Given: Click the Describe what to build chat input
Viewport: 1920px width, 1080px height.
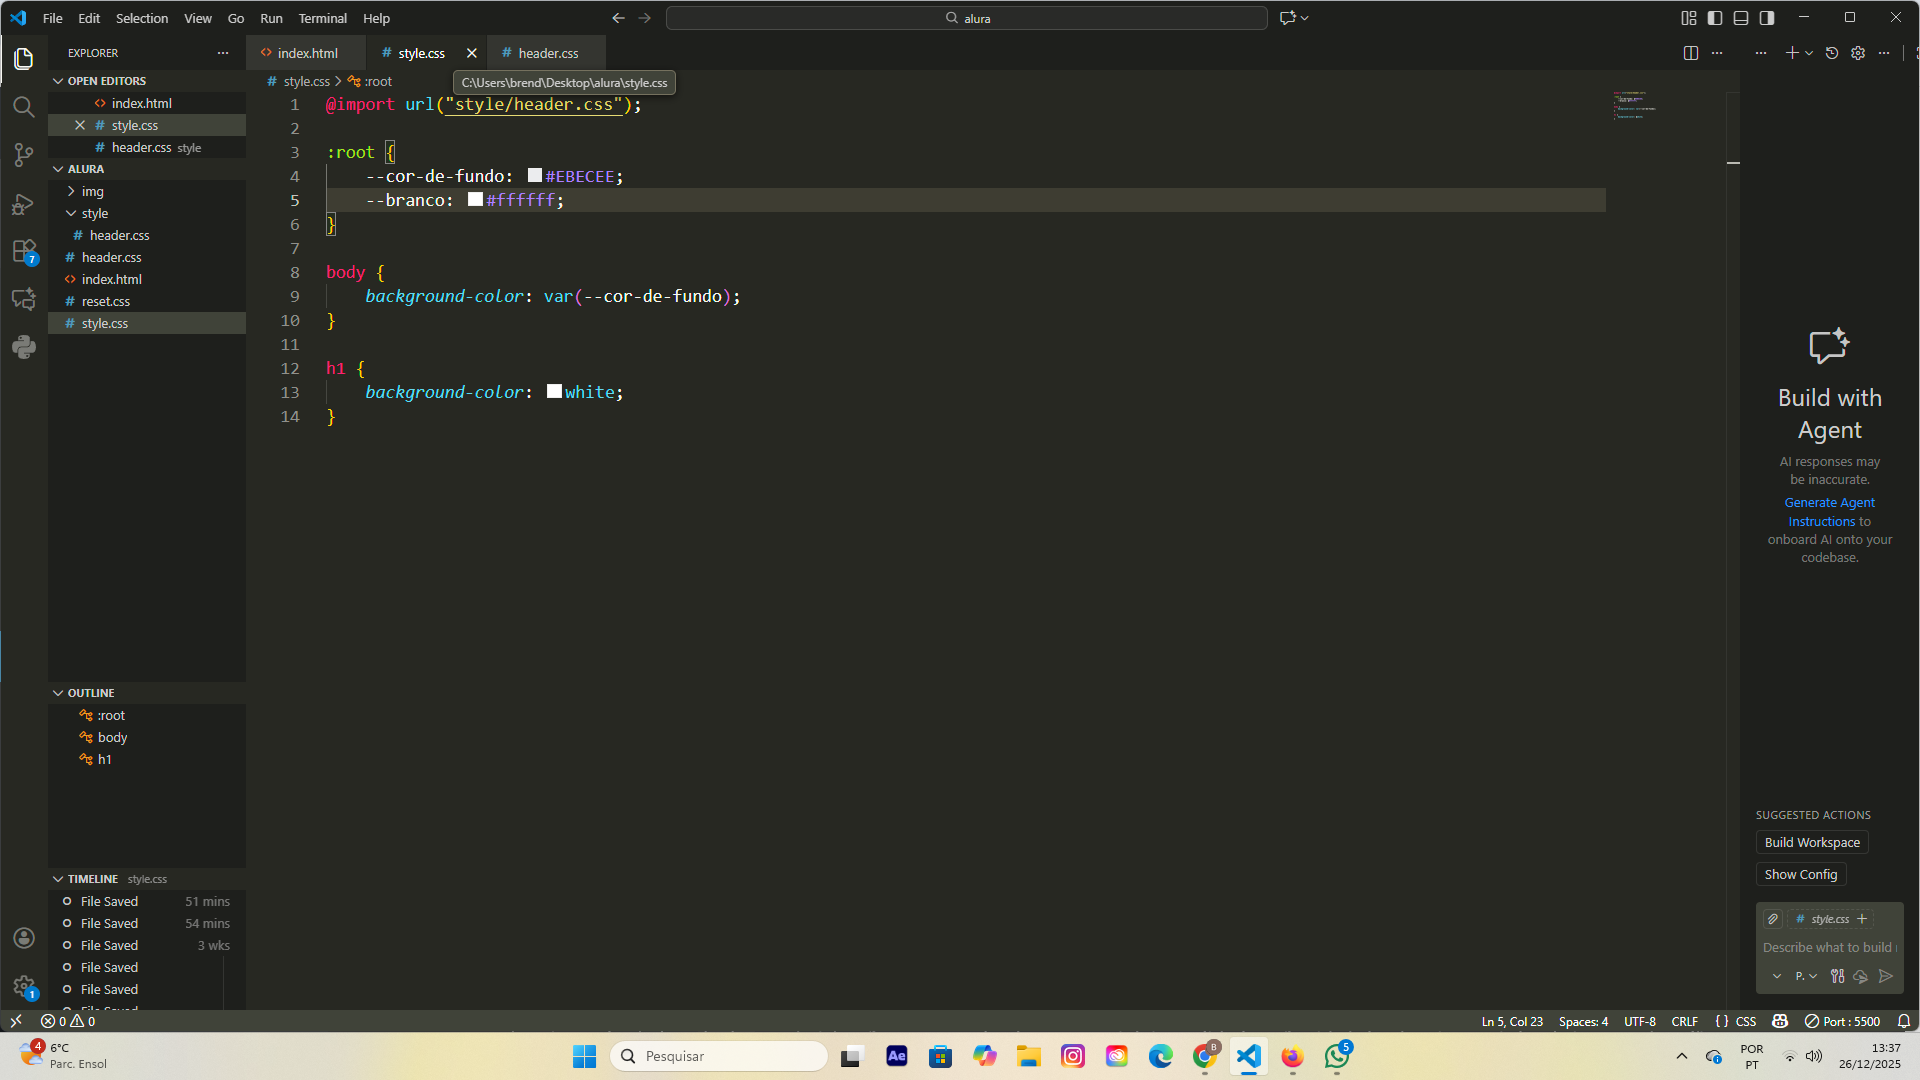Looking at the screenshot, I should (1826, 947).
